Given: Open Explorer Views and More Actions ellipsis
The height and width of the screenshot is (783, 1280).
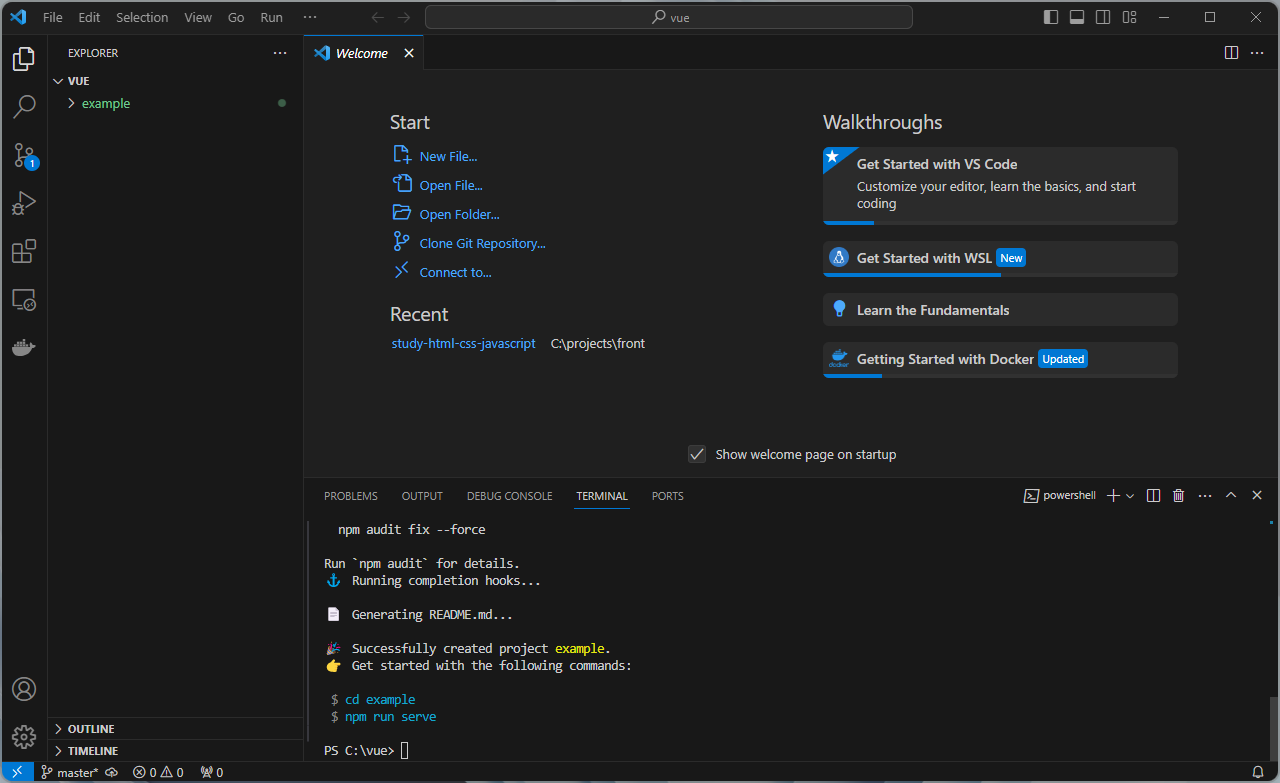Looking at the screenshot, I should 280,53.
